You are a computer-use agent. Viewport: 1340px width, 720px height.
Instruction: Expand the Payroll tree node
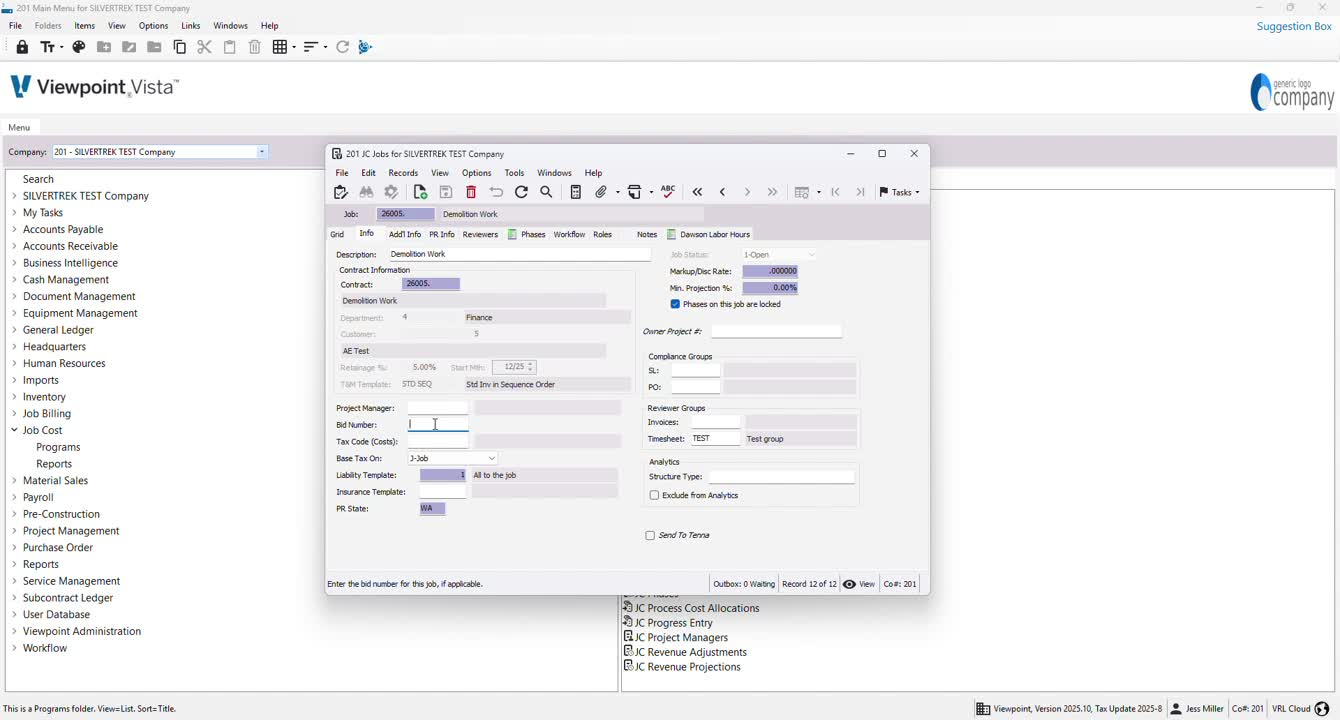pyautogui.click(x=14, y=497)
